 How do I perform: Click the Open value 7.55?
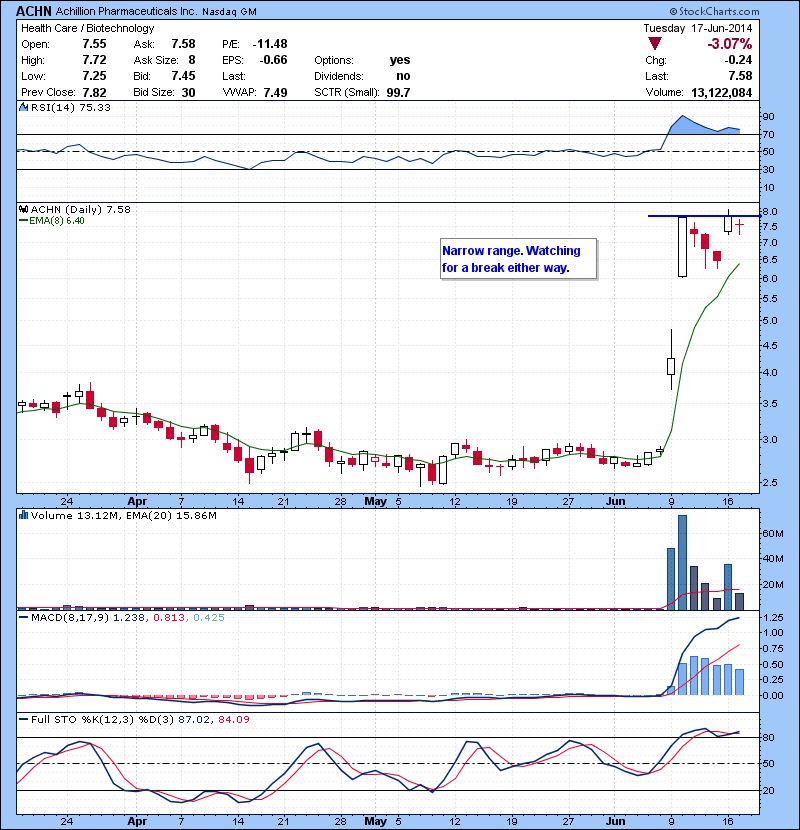[94, 44]
